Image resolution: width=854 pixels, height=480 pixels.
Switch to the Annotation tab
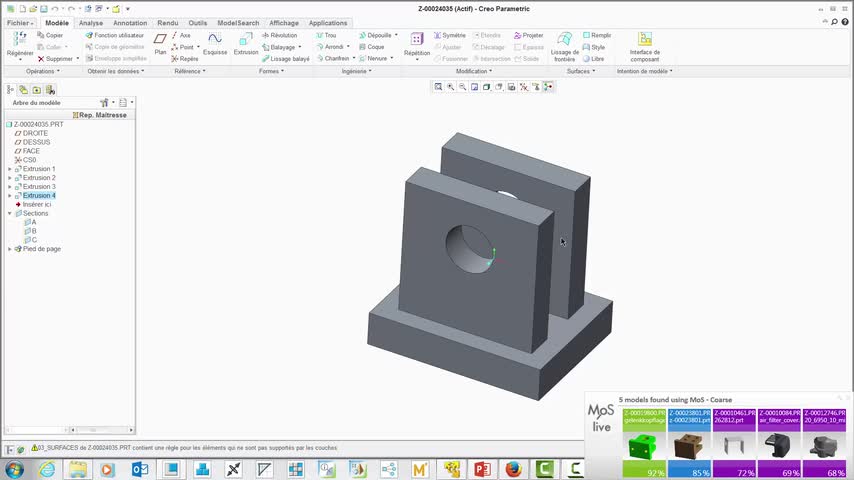pyautogui.click(x=130, y=23)
